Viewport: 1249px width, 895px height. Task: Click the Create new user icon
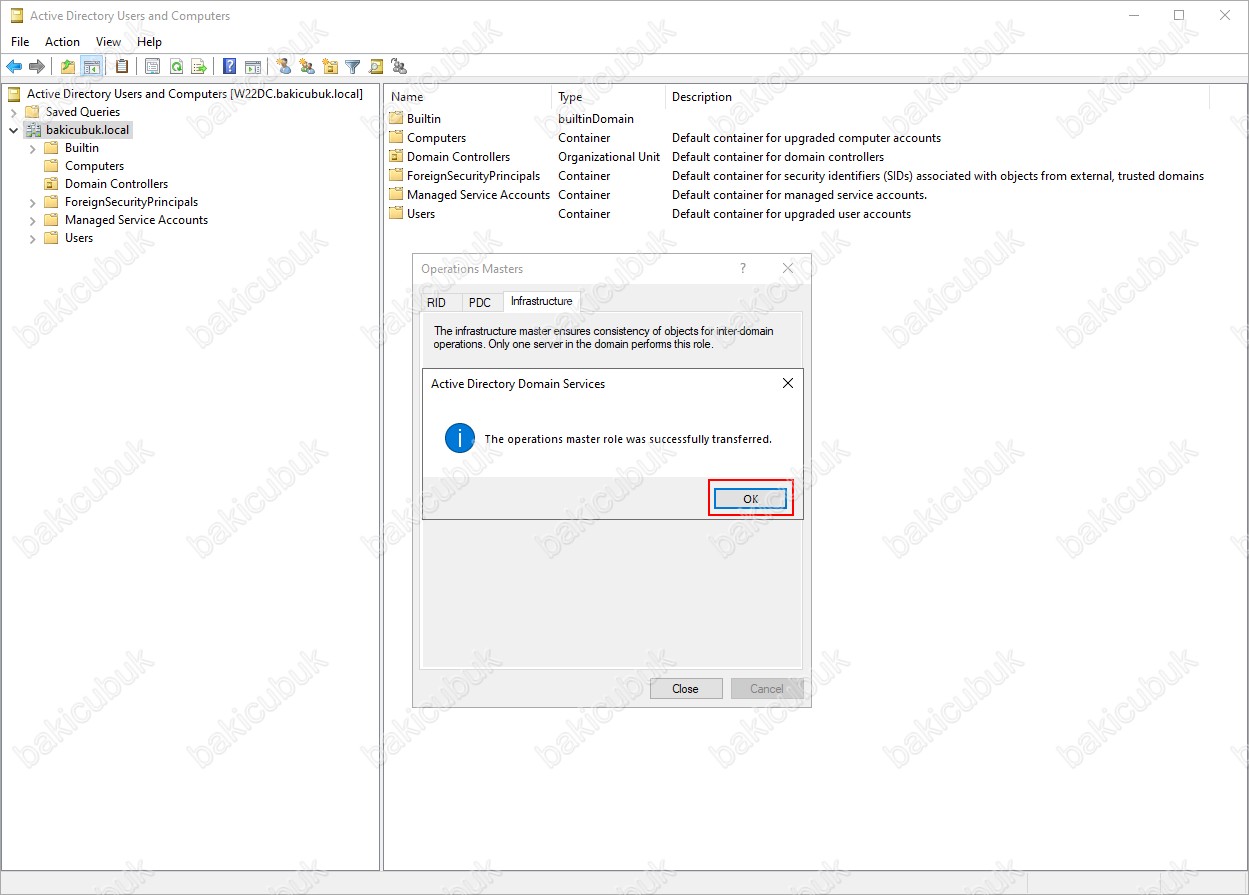[284, 67]
